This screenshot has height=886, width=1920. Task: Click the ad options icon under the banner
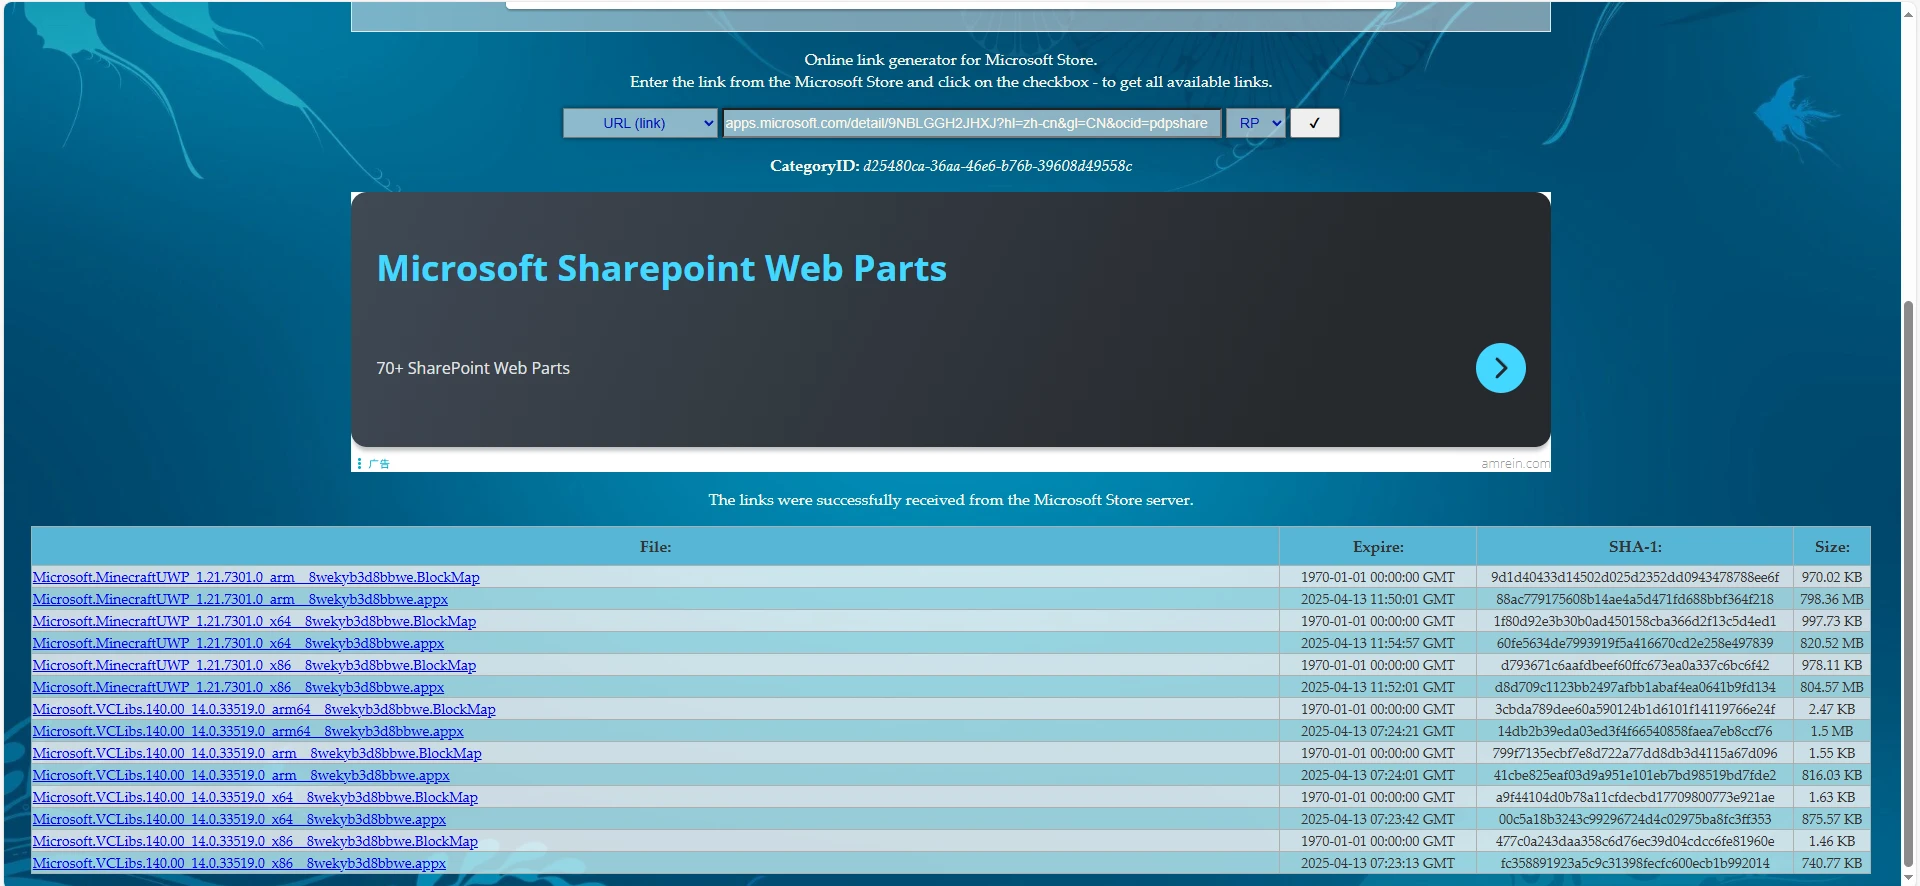pos(360,464)
